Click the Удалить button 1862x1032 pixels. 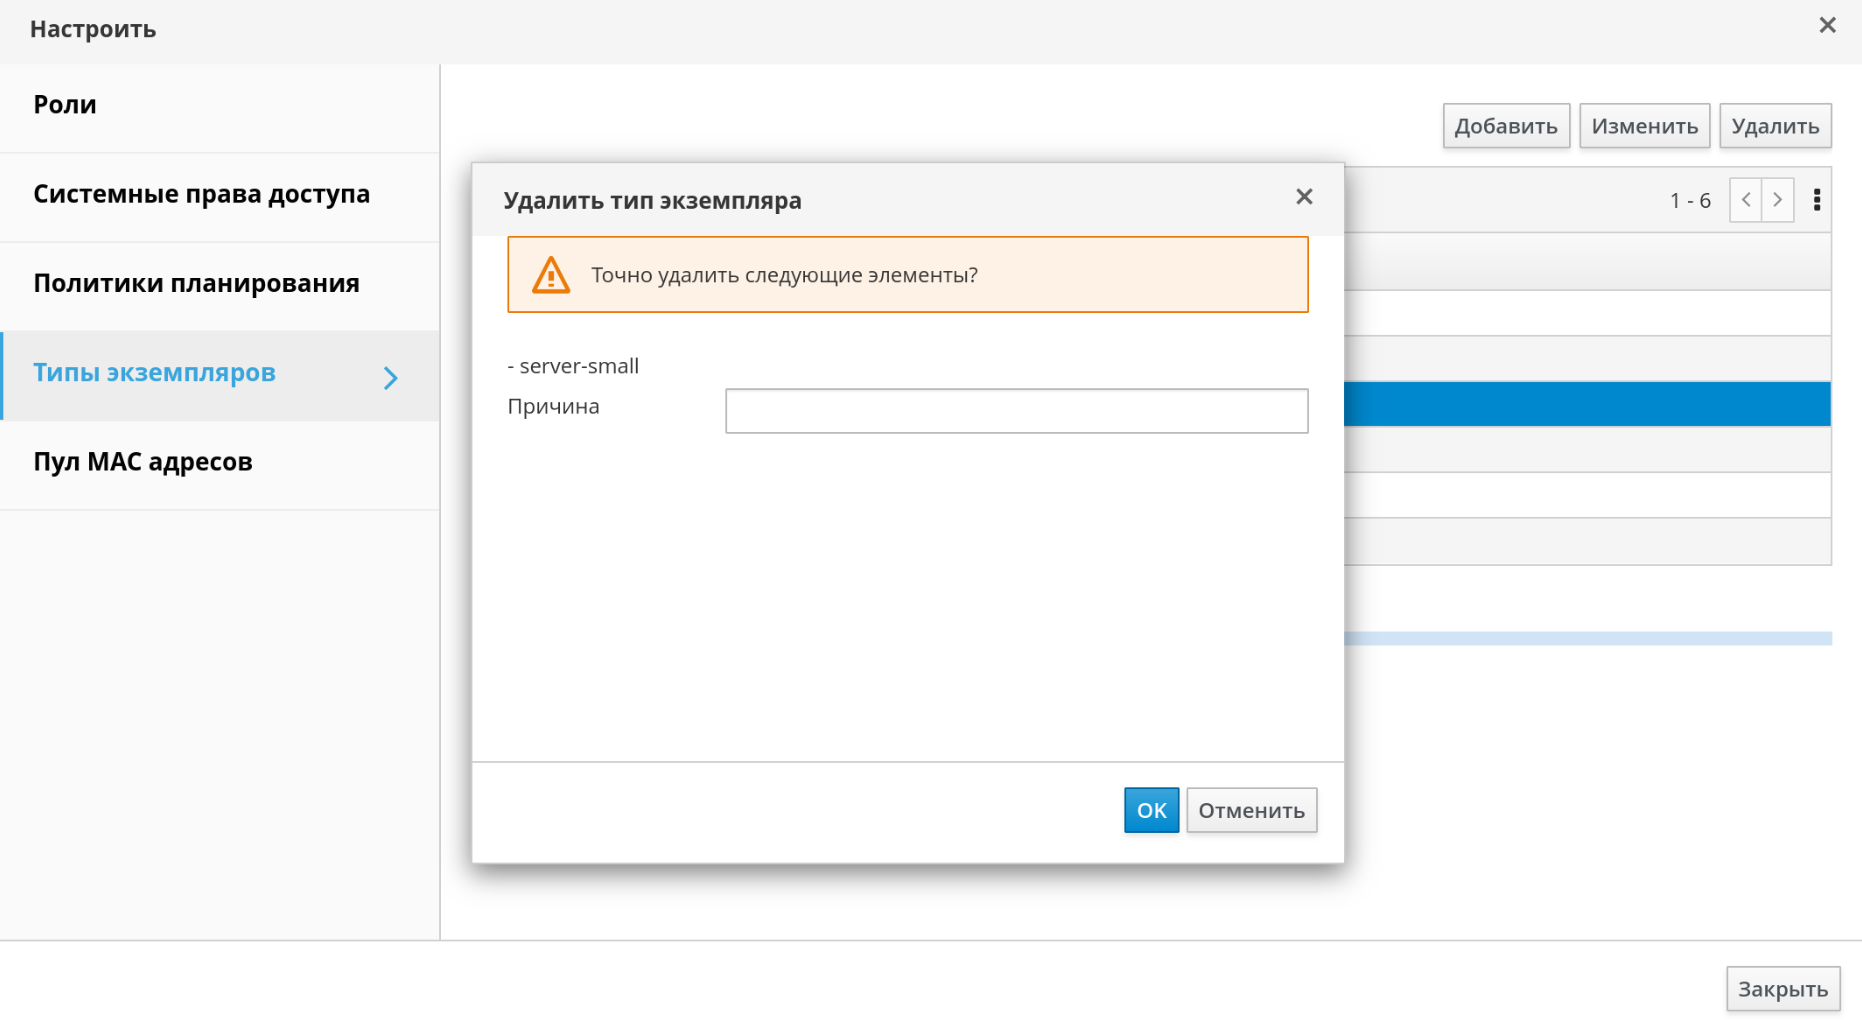1774,126
